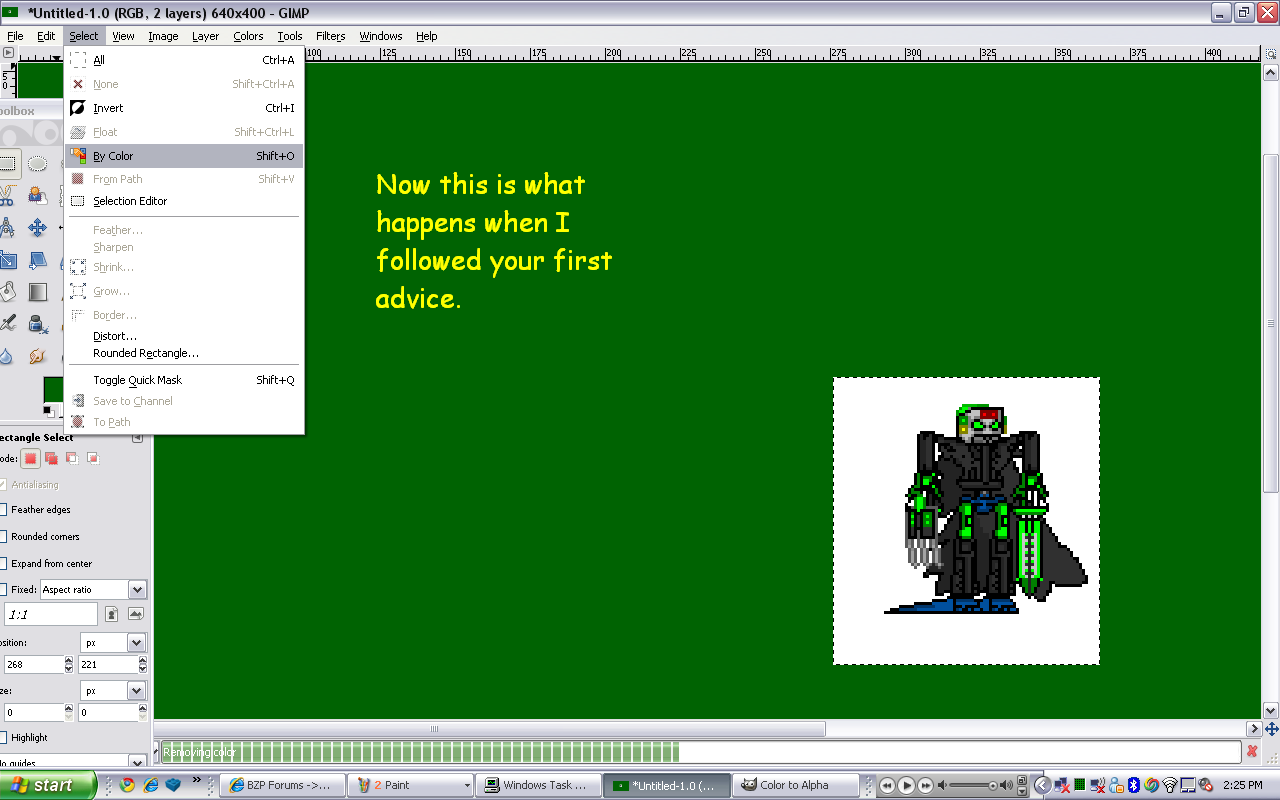Enable Feather edges checkbox
The image size is (1280, 800).
click(3, 510)
